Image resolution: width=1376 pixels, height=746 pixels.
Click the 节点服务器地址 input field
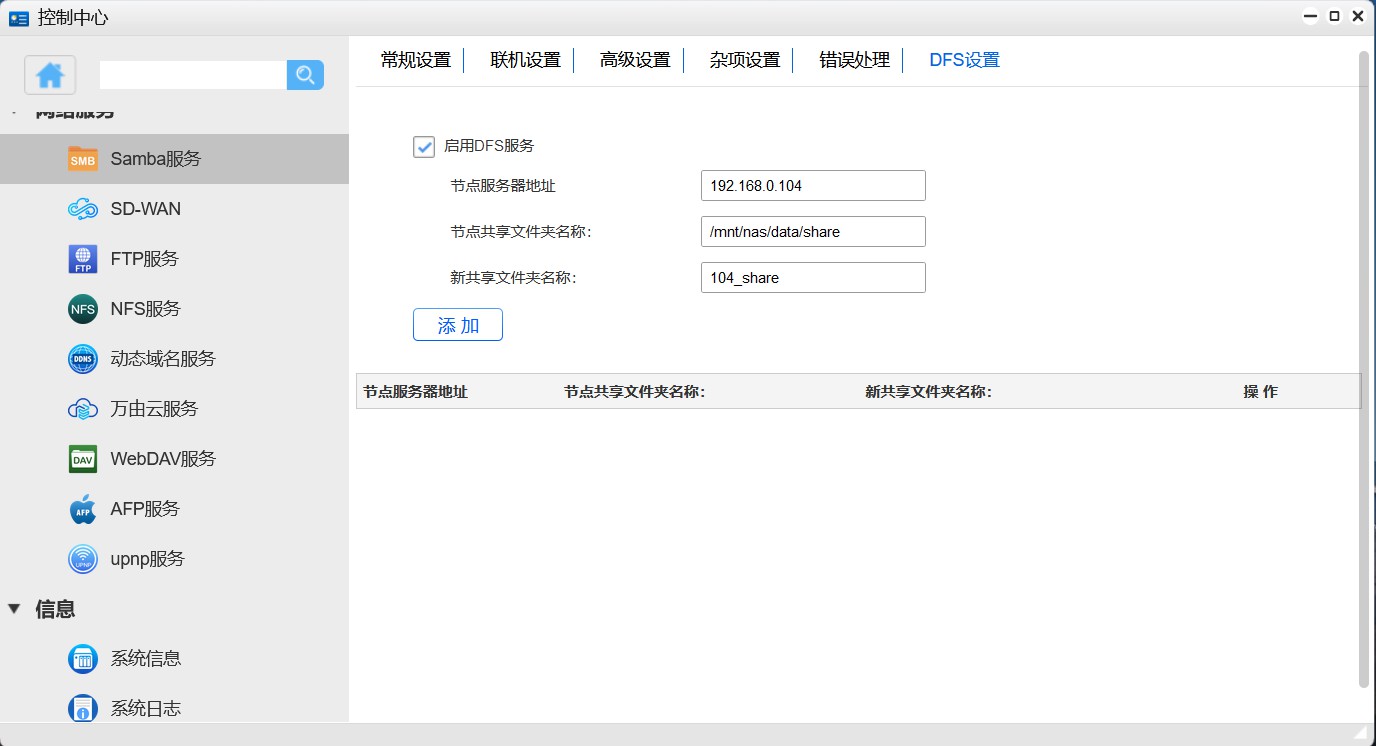(x=813, y=186)
